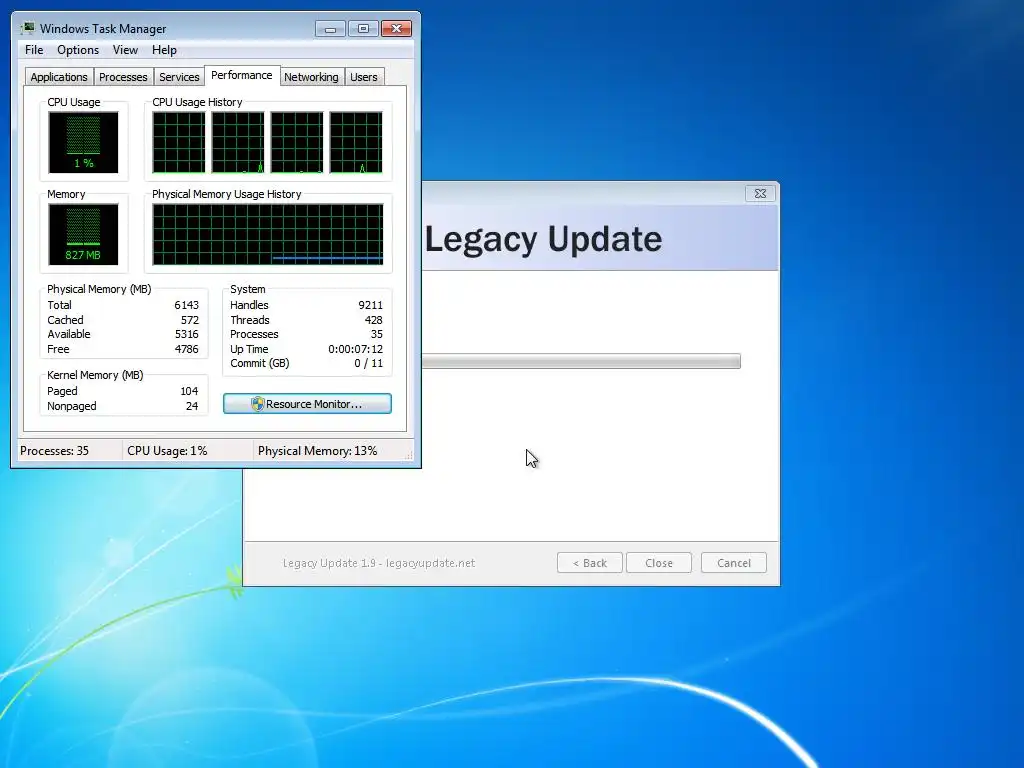Select the Performance tab
The image size is (1024, 768).
point(242,75)
